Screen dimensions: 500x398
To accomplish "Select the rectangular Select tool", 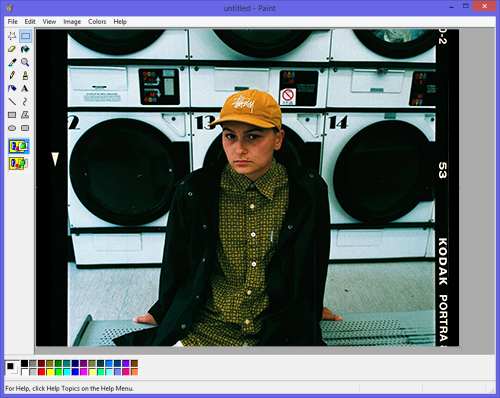I will pos(25,36).
